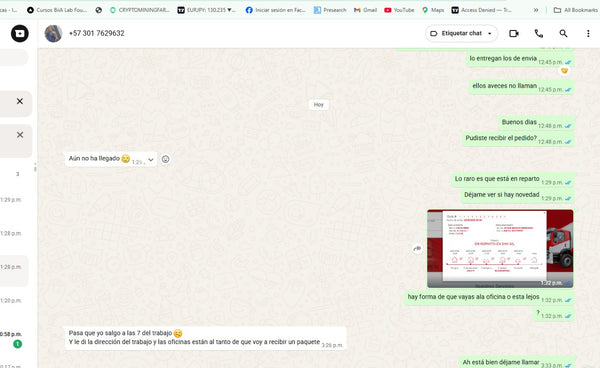Open Cursos BiA Lab bookmark
Viewport: 600px width, 368px height.
coord(57,10)
